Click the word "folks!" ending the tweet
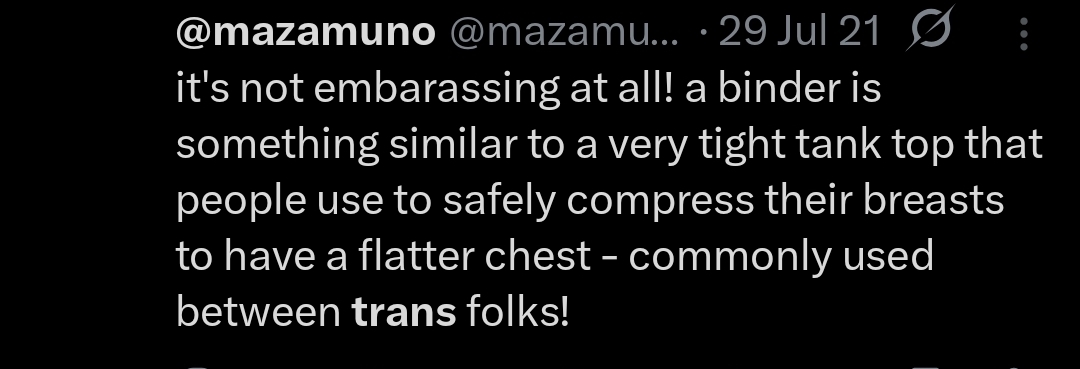 click(x=518, y=311)
